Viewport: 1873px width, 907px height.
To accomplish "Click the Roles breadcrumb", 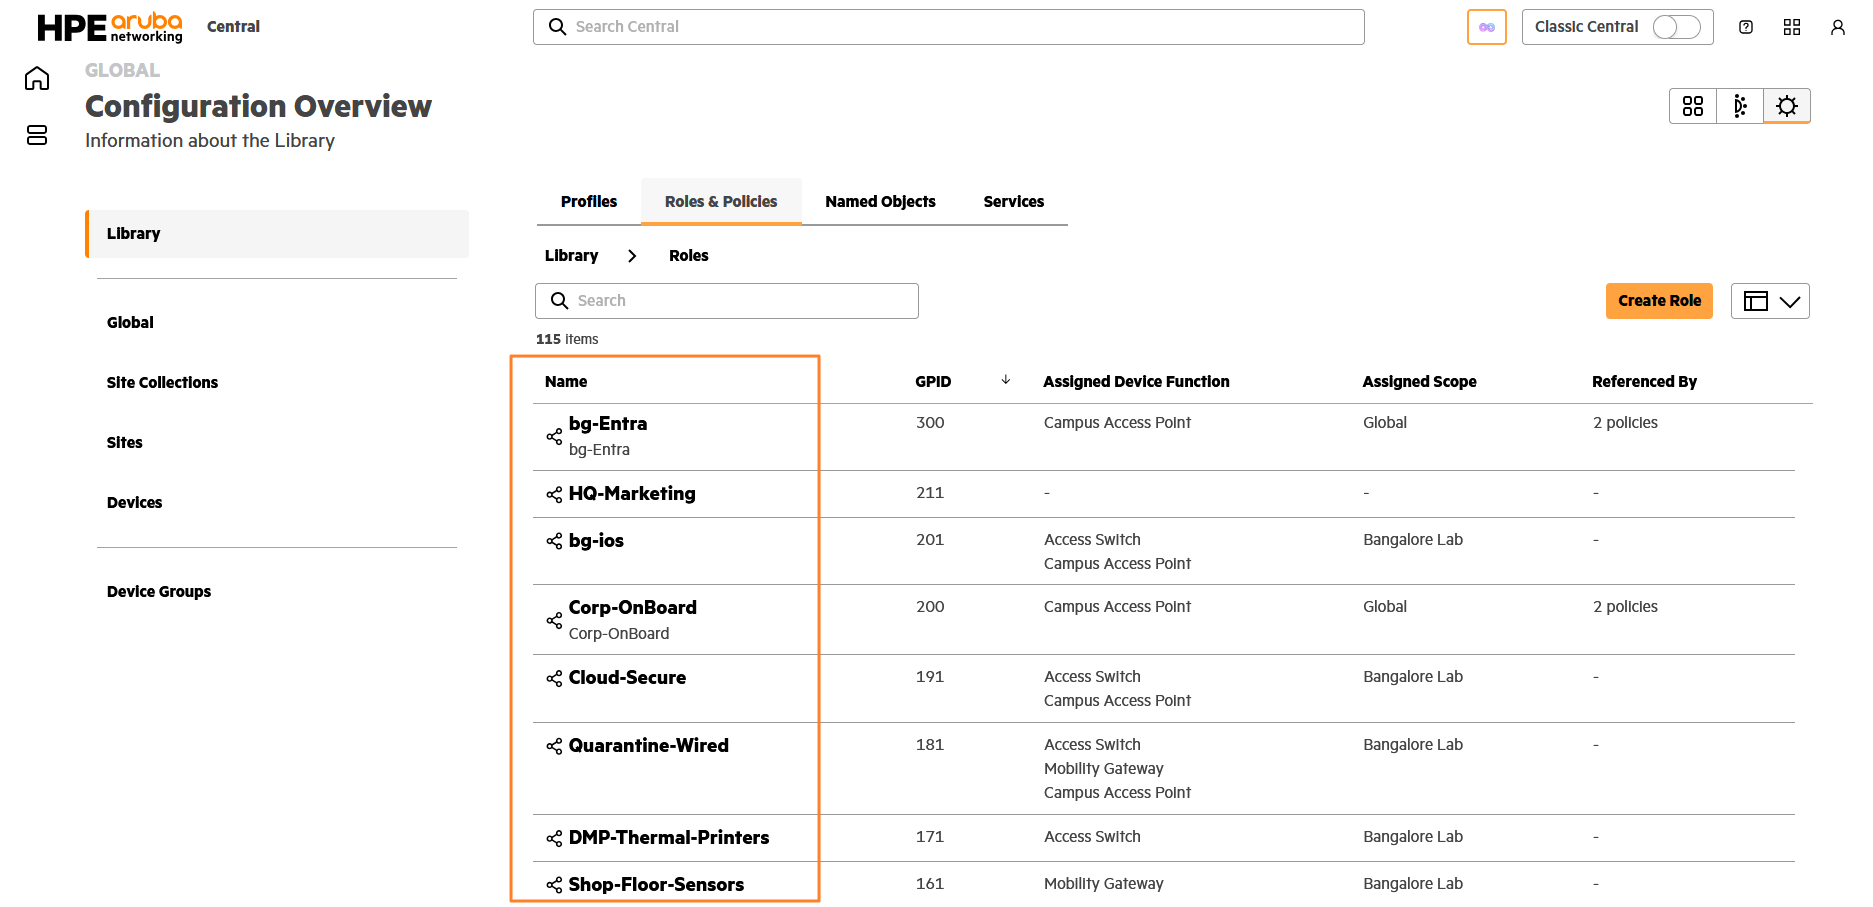I will tap(689, 256).
